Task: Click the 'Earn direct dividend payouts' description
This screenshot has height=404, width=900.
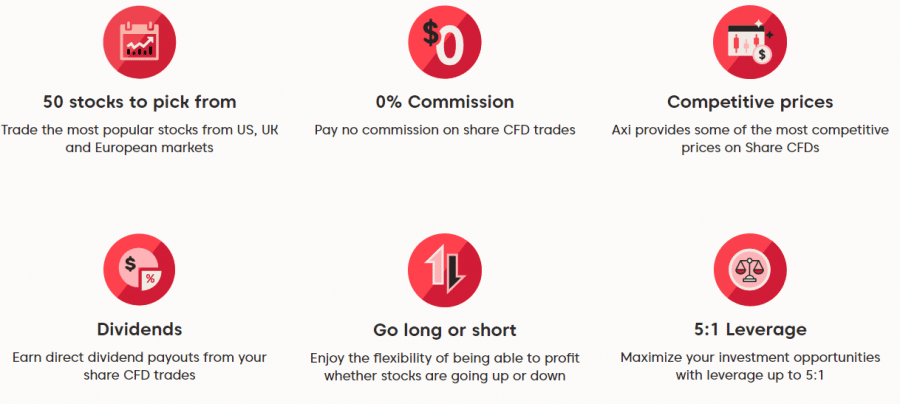Action: [139, 357]
